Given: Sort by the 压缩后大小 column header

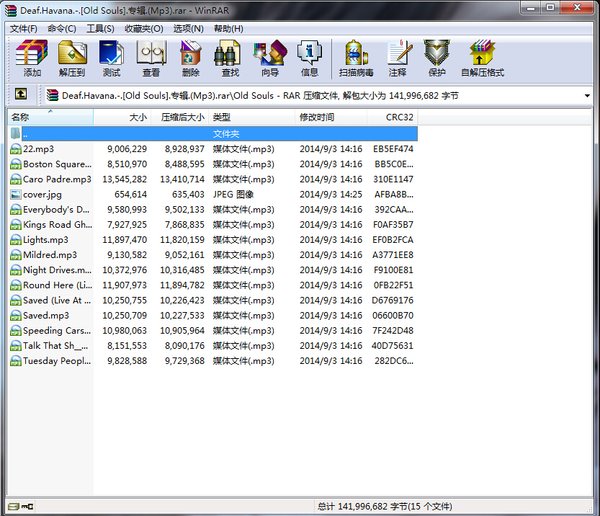Looking at the screenshot, I should point(179,117).
